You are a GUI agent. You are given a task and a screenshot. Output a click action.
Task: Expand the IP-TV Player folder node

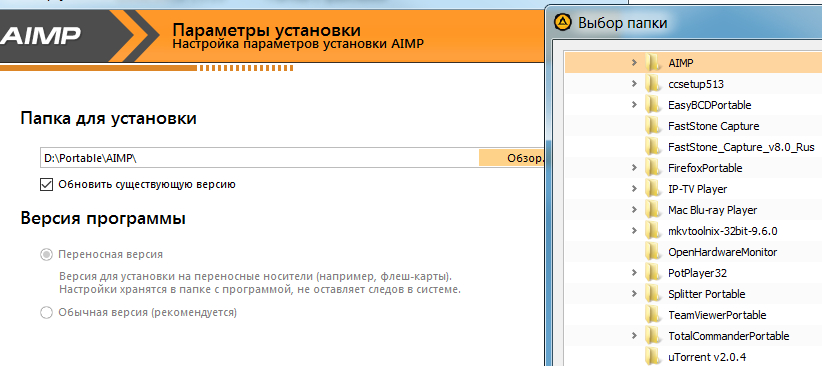tap(634, 188)
